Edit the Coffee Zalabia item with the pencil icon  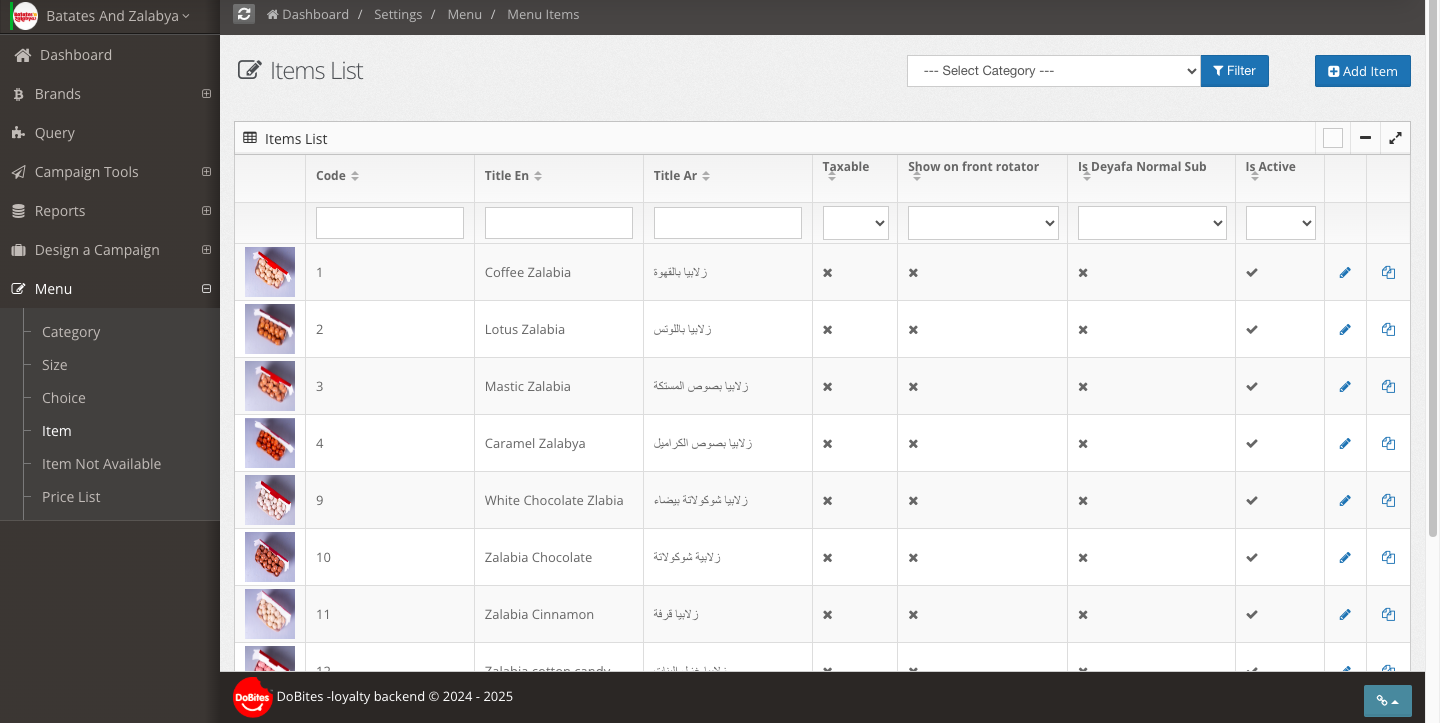point(1345,272)
